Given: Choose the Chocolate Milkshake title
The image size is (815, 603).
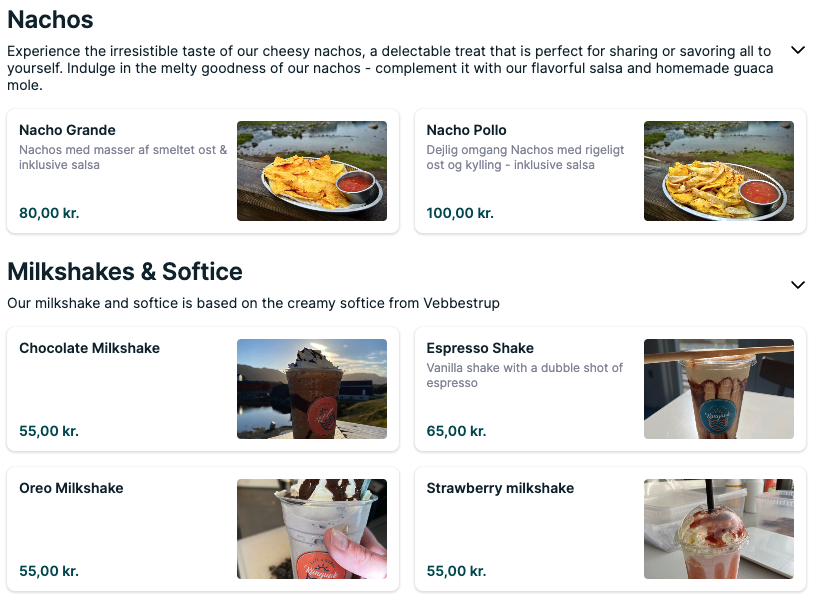Looking at the screenshot, I should pos(89,348).
